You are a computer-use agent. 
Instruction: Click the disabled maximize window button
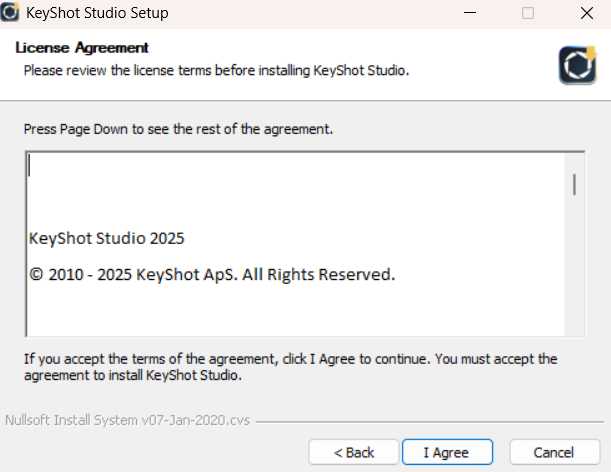[x=527, y=13]
